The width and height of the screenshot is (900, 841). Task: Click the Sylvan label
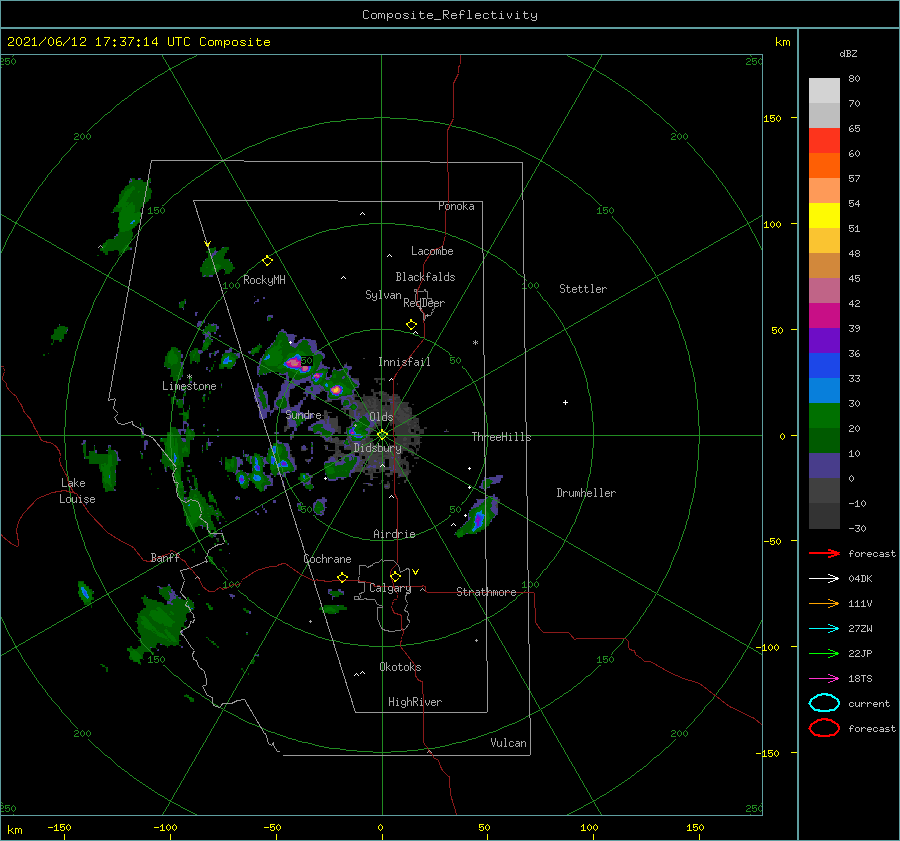click(x=383, y=295)
